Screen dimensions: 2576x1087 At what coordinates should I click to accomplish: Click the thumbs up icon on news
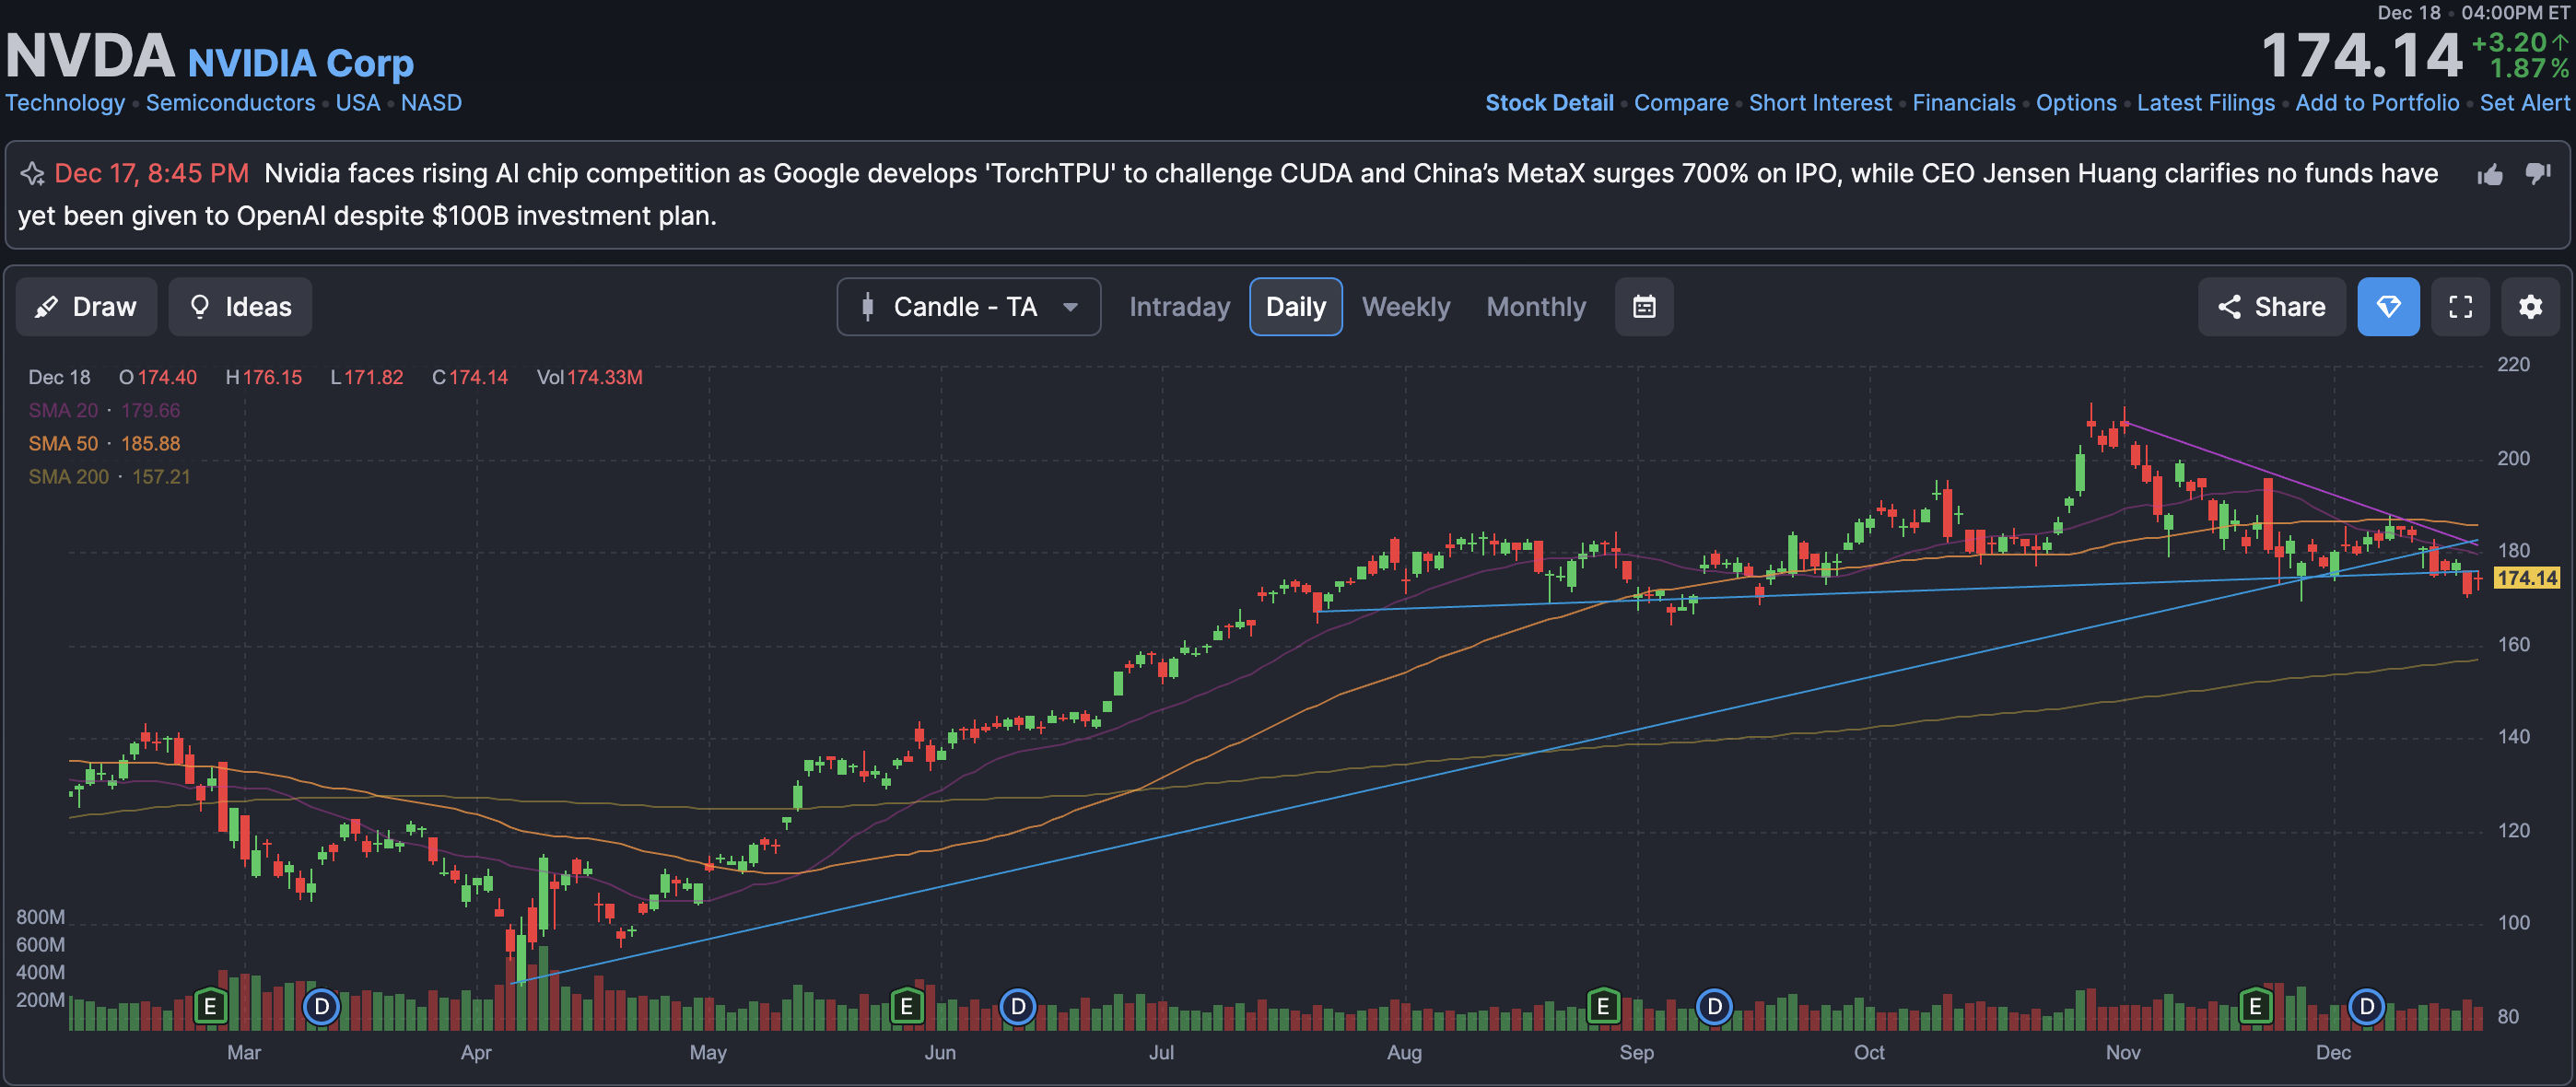(2490, 175)
